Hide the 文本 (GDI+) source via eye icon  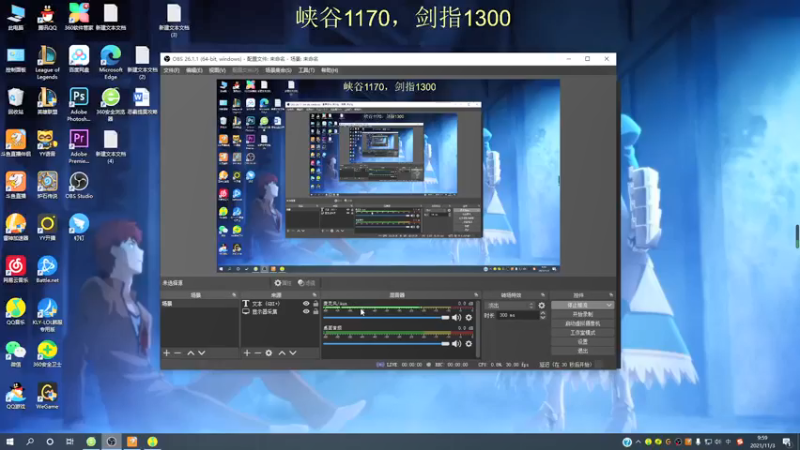[x=306, y=304]
